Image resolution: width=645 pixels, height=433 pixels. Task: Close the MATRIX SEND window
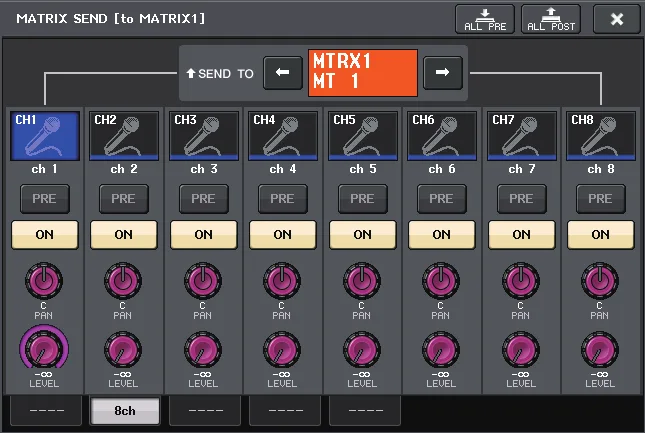617,19
